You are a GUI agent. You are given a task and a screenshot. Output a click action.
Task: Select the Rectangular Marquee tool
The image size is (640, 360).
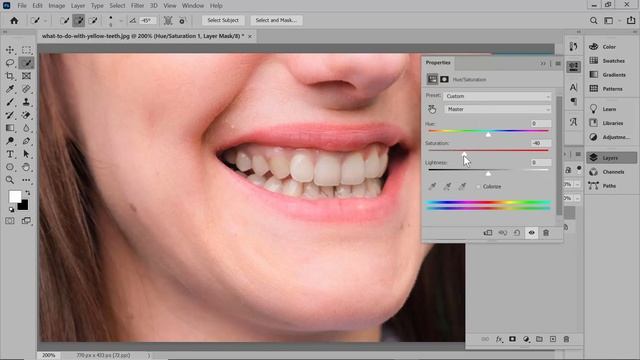pos(26,50)
